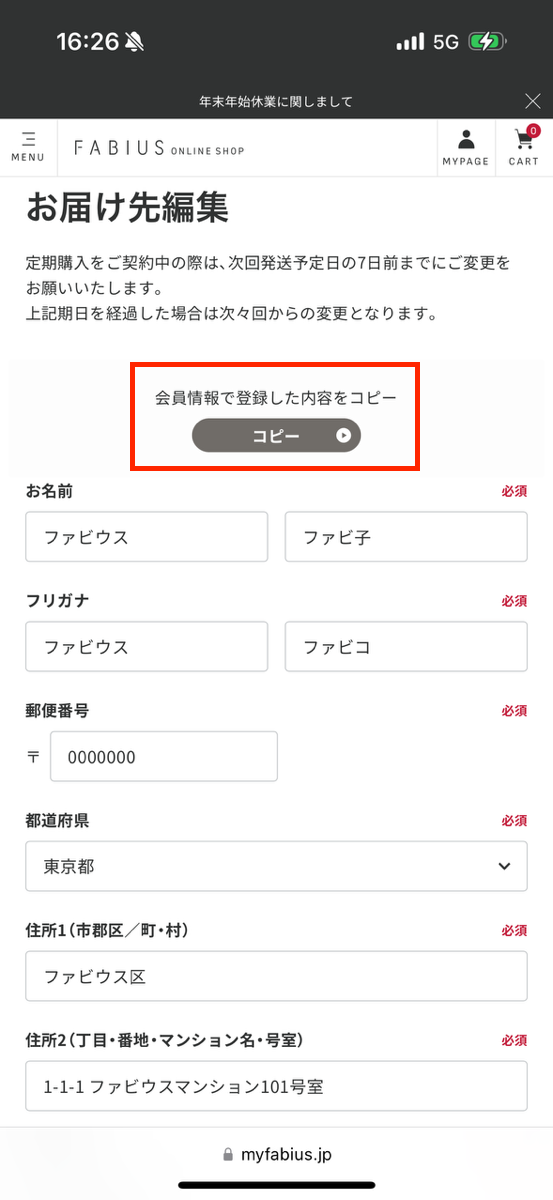
Task: Open the 都道府県 dropdown showing 東京都
Action: (276, 866)
